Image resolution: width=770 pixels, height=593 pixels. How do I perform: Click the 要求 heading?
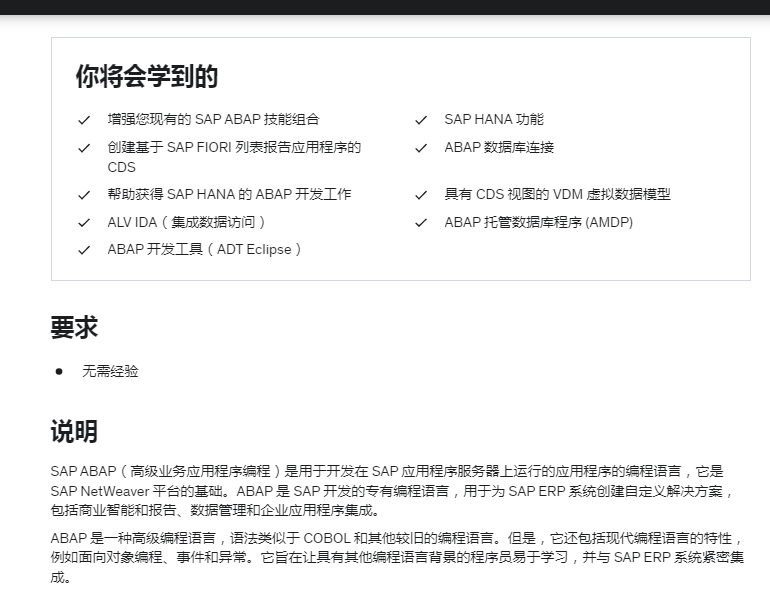[x=74, y=327]
